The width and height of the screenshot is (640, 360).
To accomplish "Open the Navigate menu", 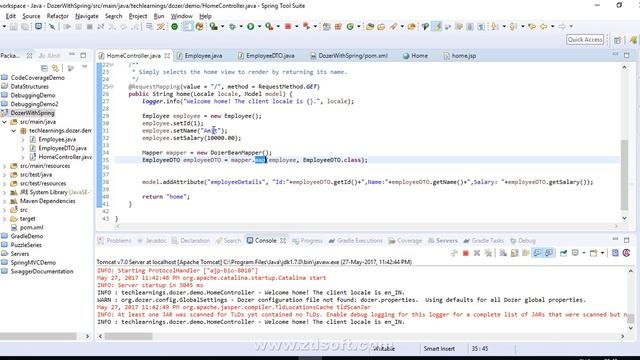I will point(87,16).
